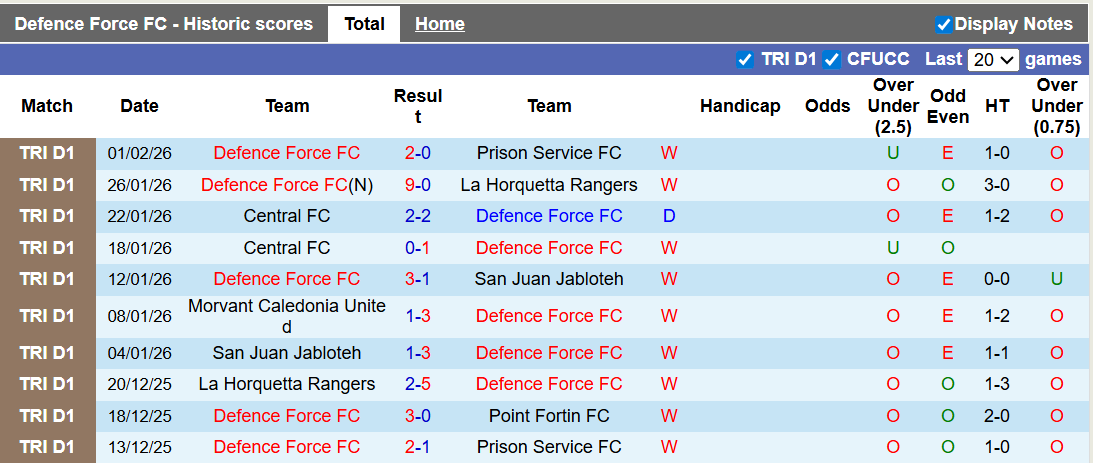This screenshot has height=463, width=1093.
Task: Select the Total tab
Action: 364,24
